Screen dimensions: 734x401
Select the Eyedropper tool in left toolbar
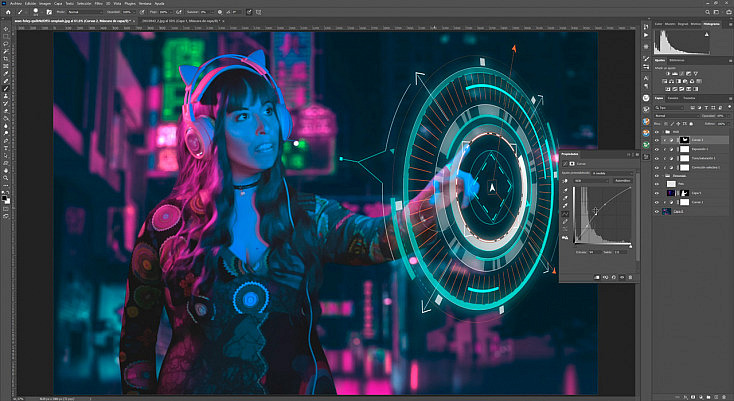pyautogui.click(x=7, y=73)
